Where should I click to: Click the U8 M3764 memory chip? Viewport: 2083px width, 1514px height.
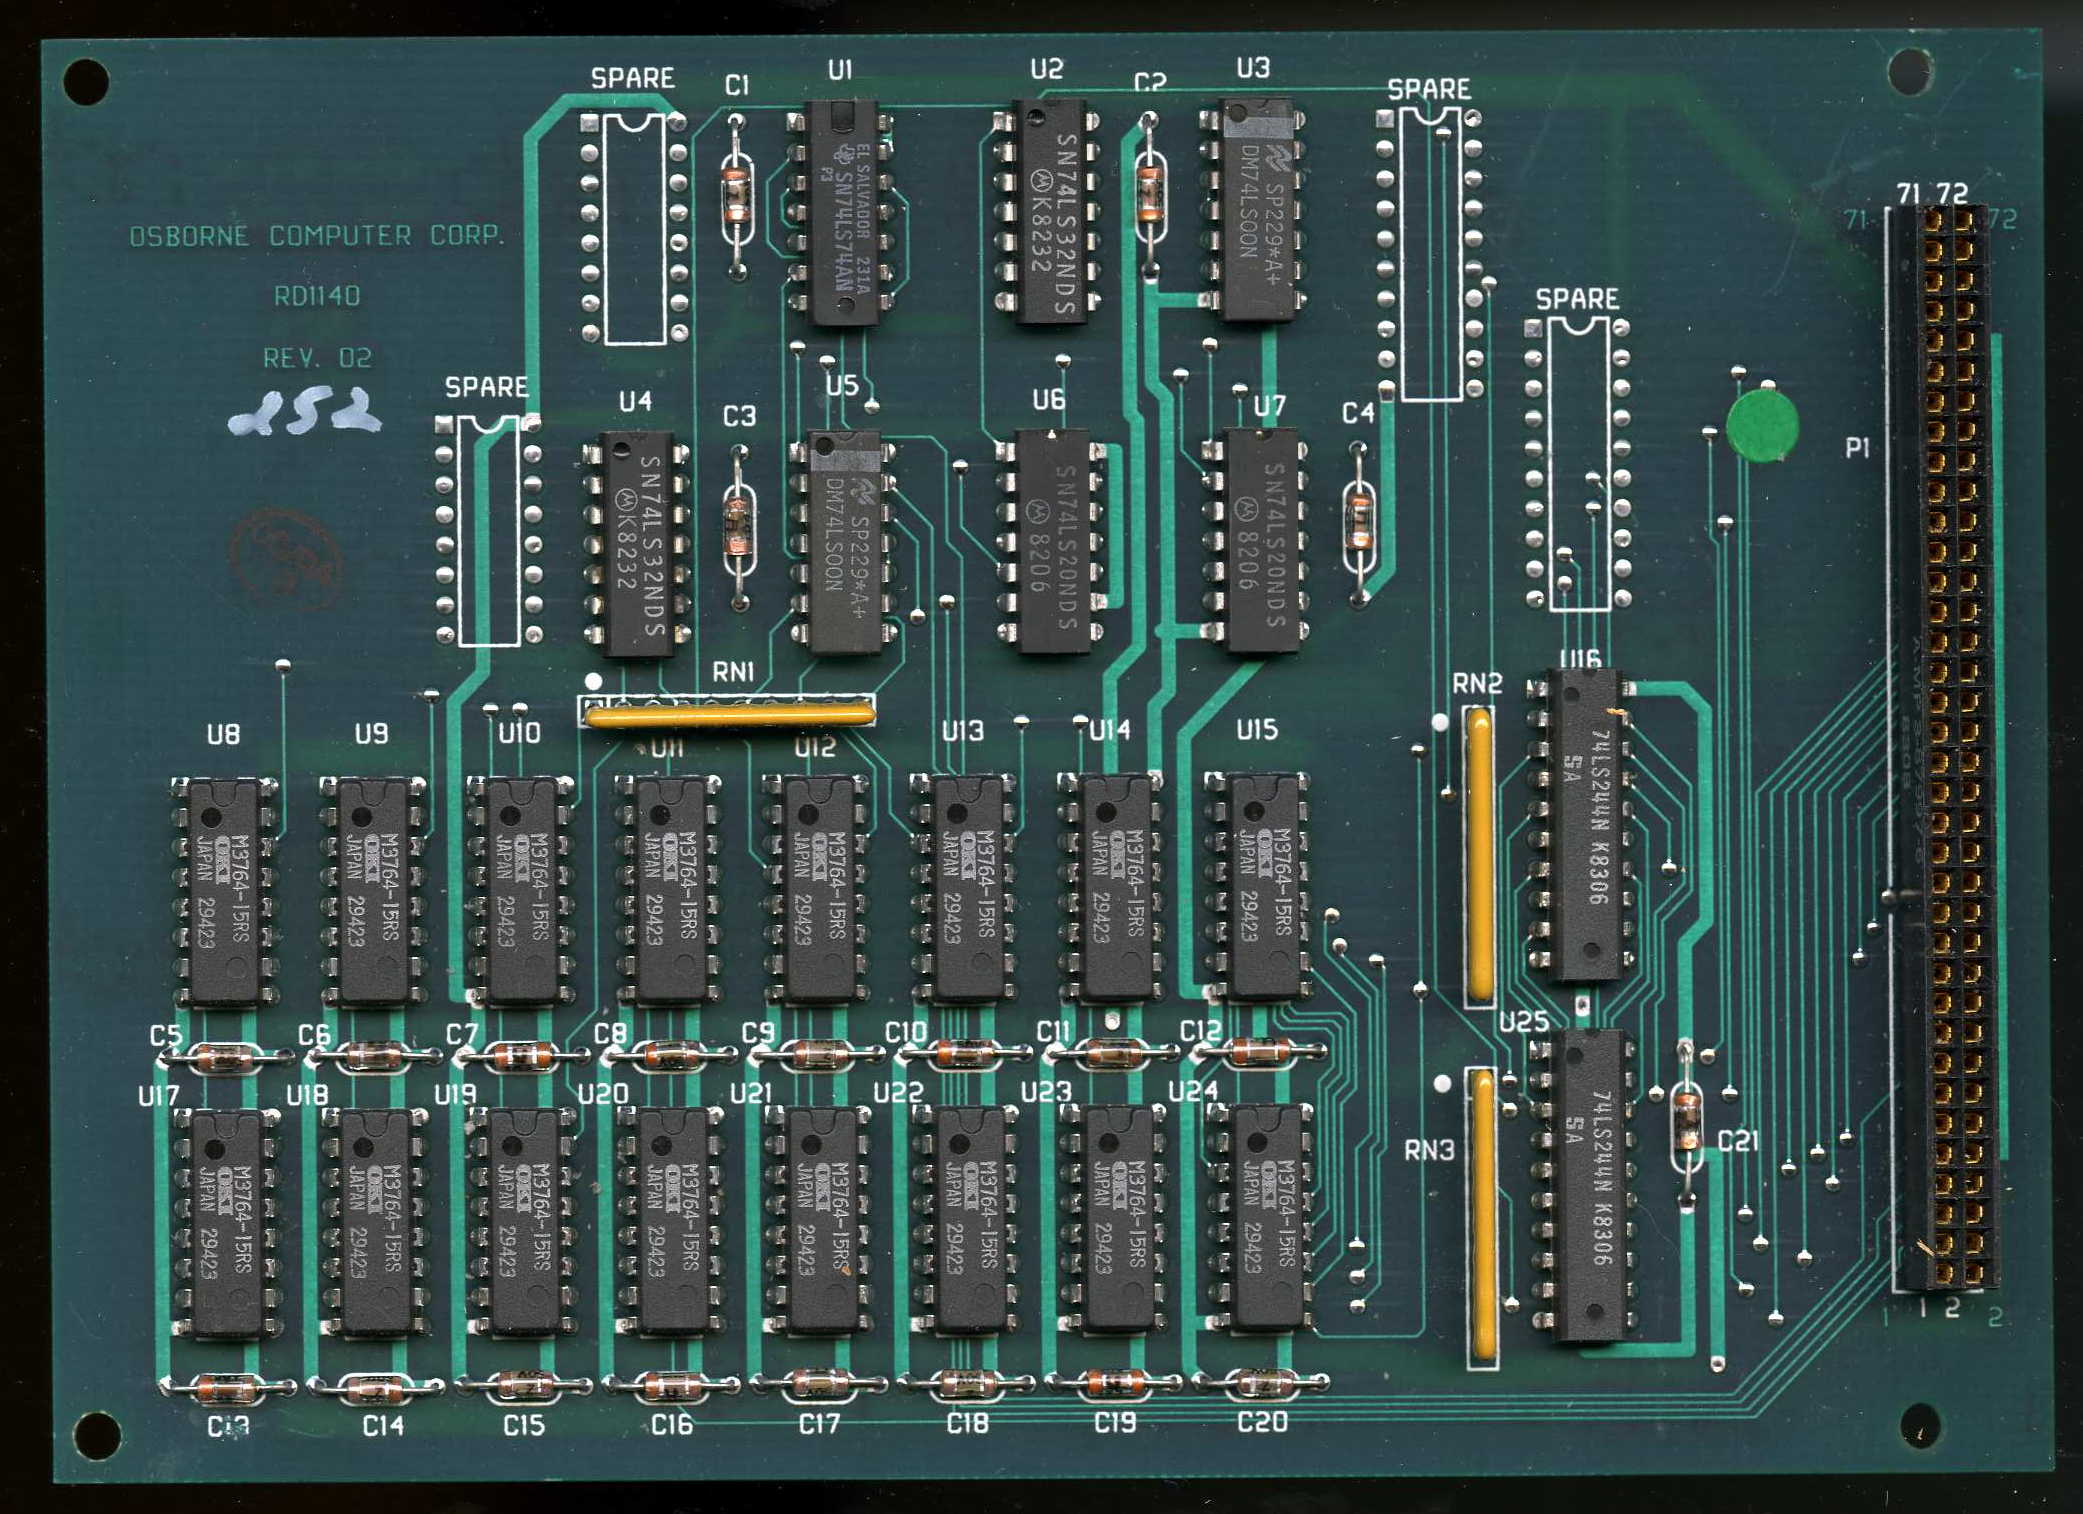(x=224, y=891)
